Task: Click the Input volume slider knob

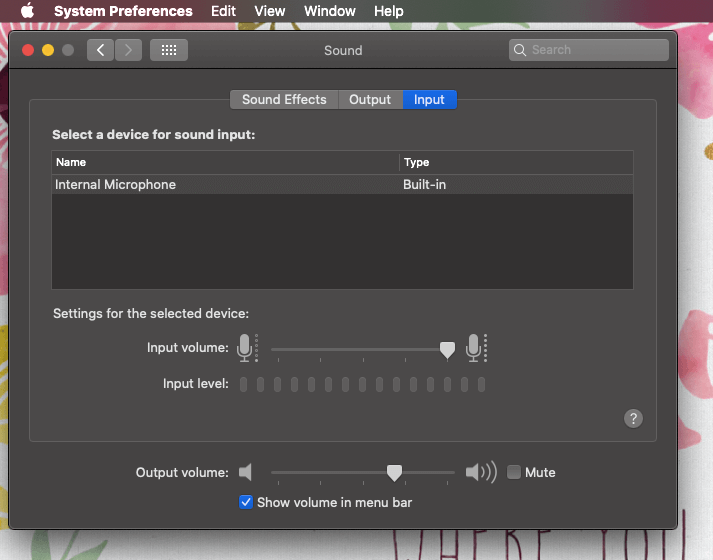Action: point(447,349)
